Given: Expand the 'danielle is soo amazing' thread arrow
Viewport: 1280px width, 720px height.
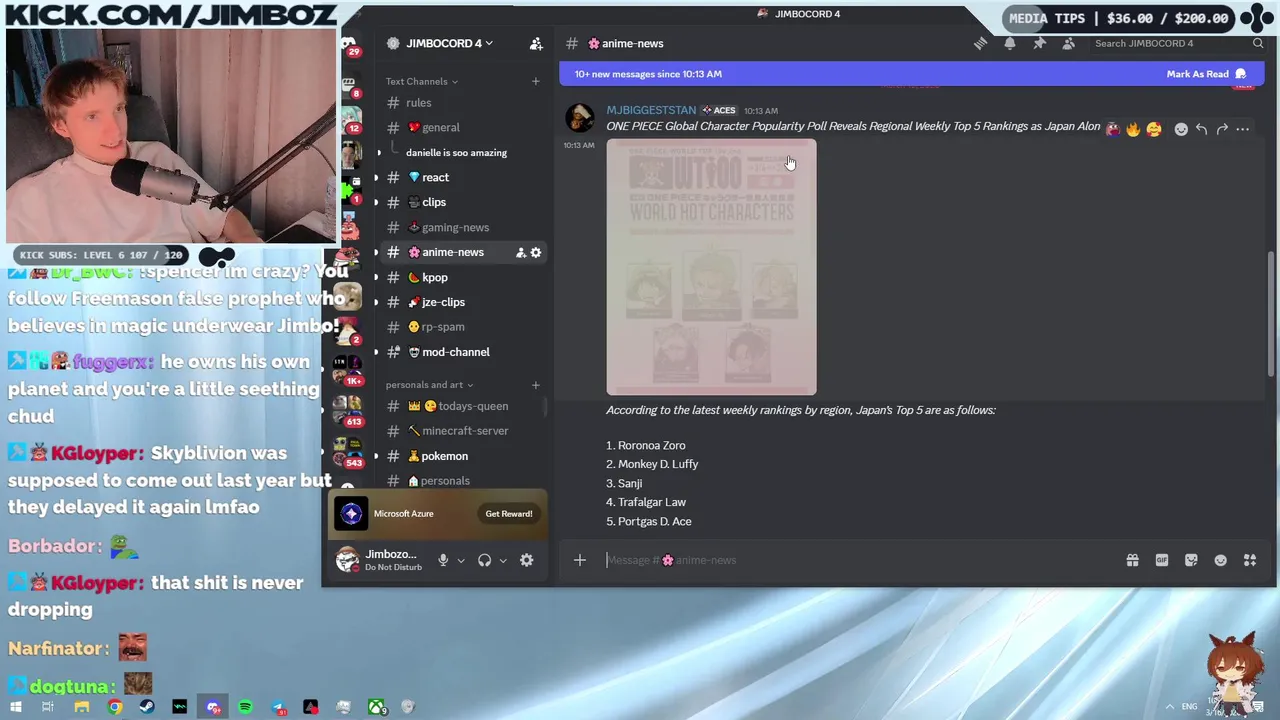Looking at the screenshot, I should [x=378, y=153].
